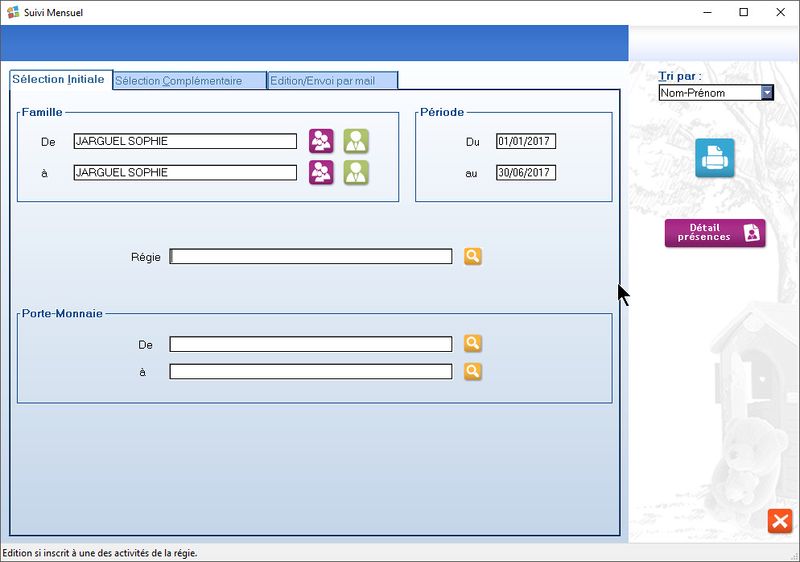Click the orange X exit icon
Viewport: 800px width, 562px height.
[779, 521]
